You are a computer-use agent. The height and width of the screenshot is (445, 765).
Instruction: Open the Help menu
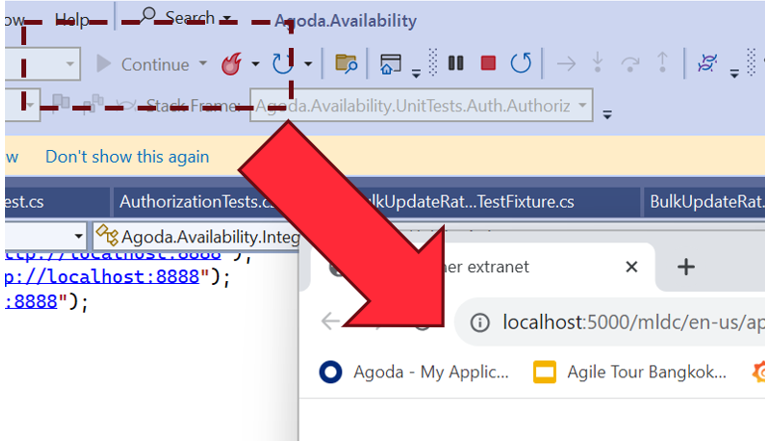coord(72,20)
